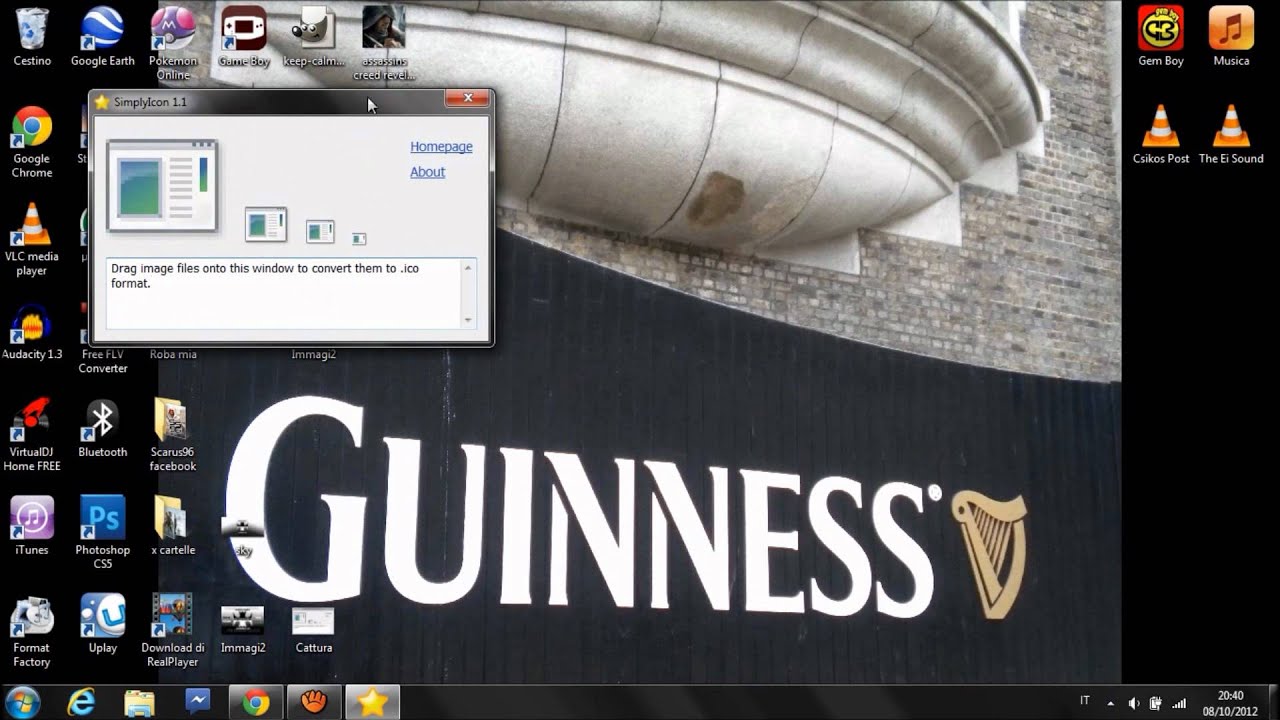Select the sky desktop file icon
The image size is (1280, 720).
coord(243,535)
